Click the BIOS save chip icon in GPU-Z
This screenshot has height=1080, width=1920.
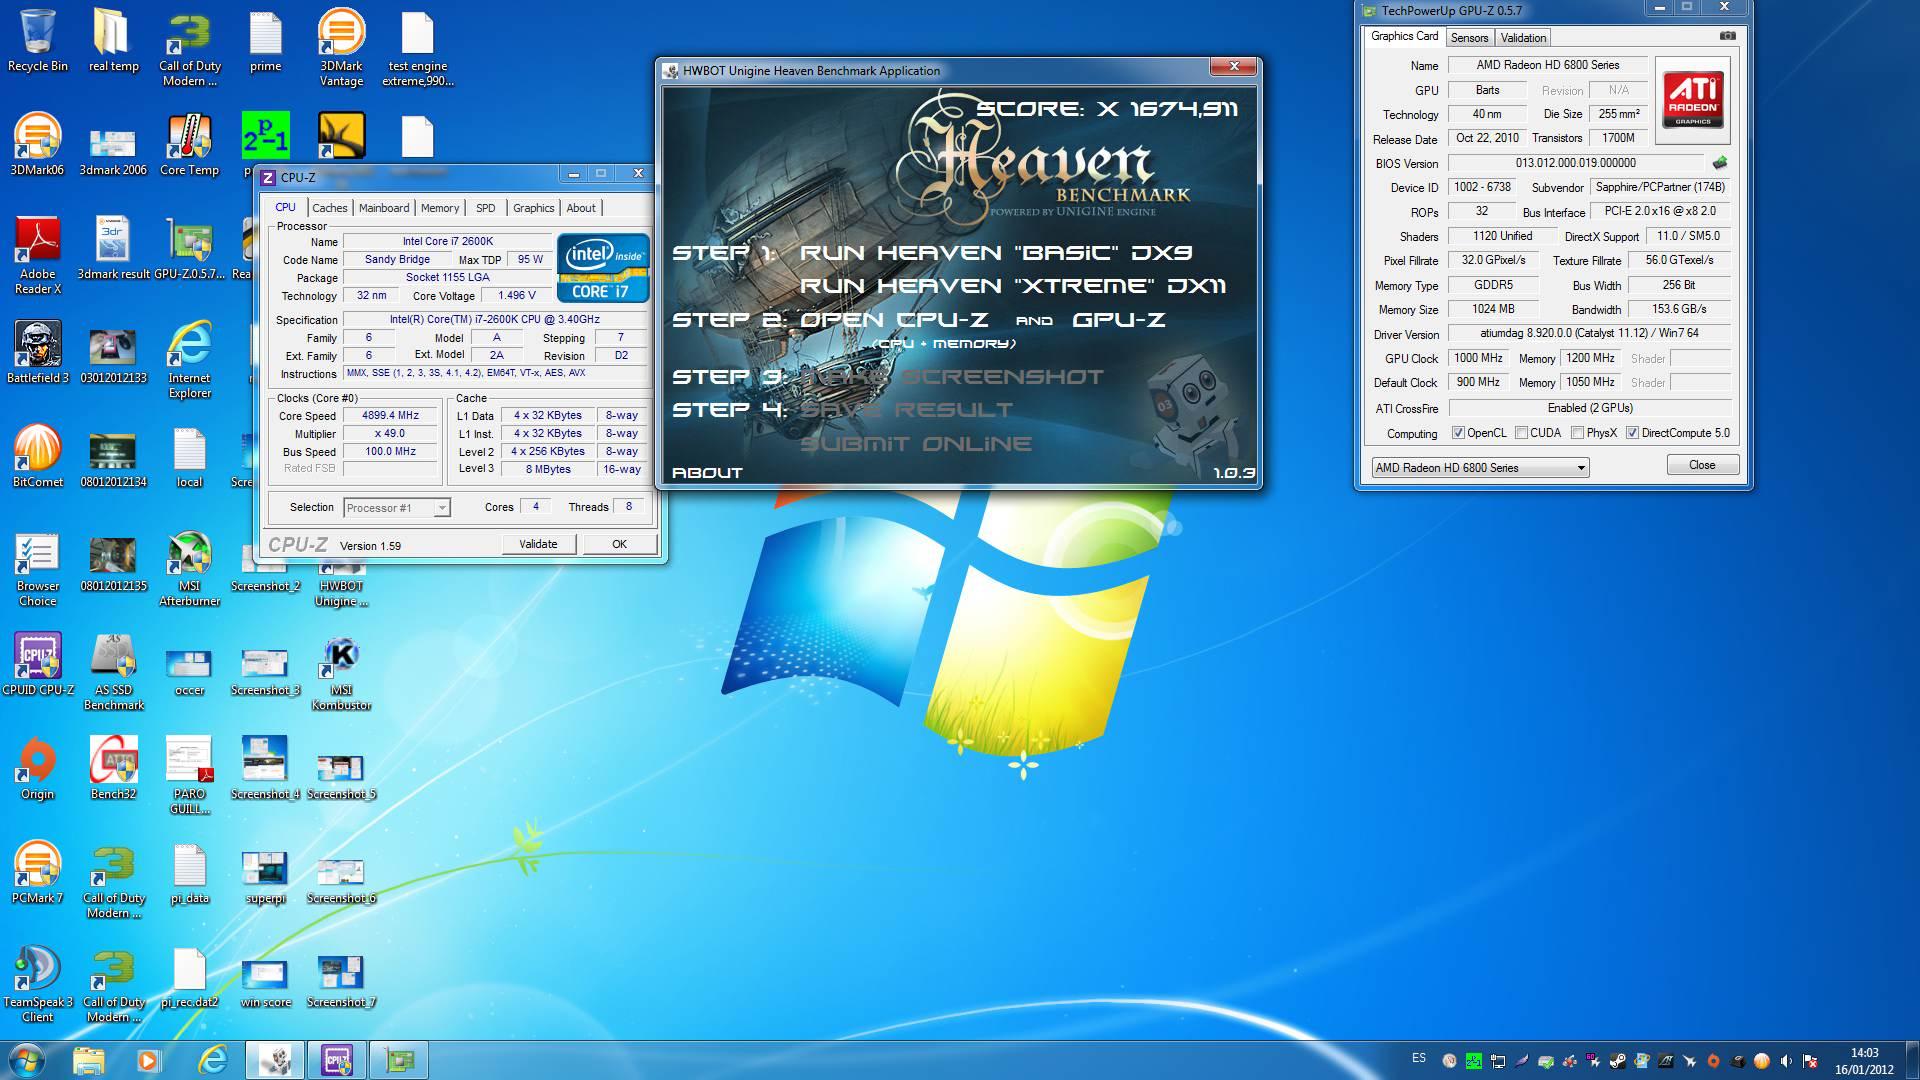point(1720,163)
